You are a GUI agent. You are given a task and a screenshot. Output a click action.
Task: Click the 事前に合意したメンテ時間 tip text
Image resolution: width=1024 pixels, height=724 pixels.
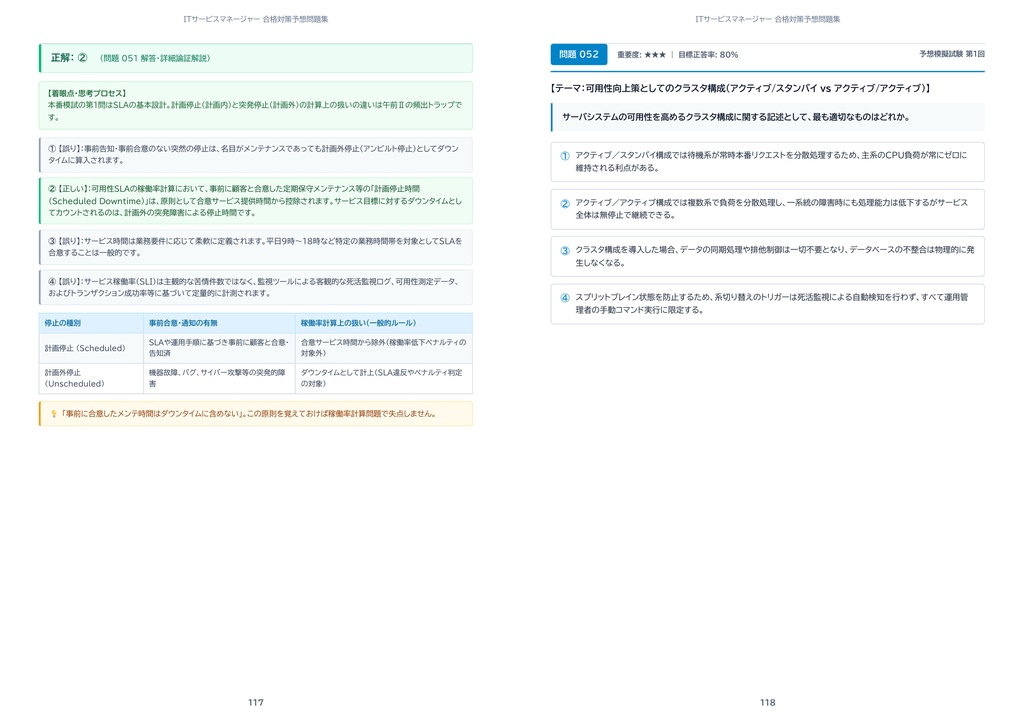pyautogui.click(x=248, y=414)
